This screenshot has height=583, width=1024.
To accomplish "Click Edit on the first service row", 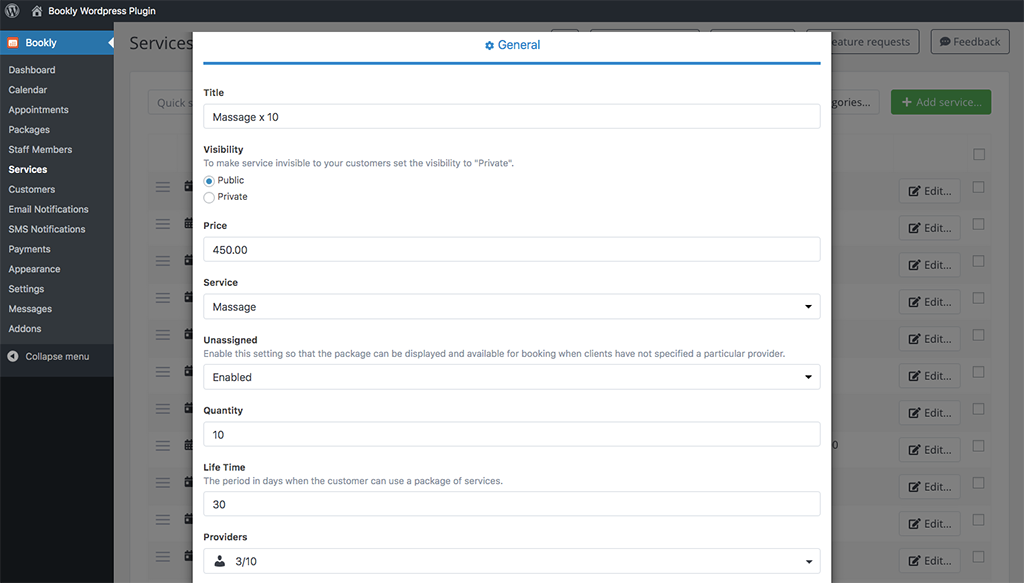I will pyautogui.click(x=929, y=191).
